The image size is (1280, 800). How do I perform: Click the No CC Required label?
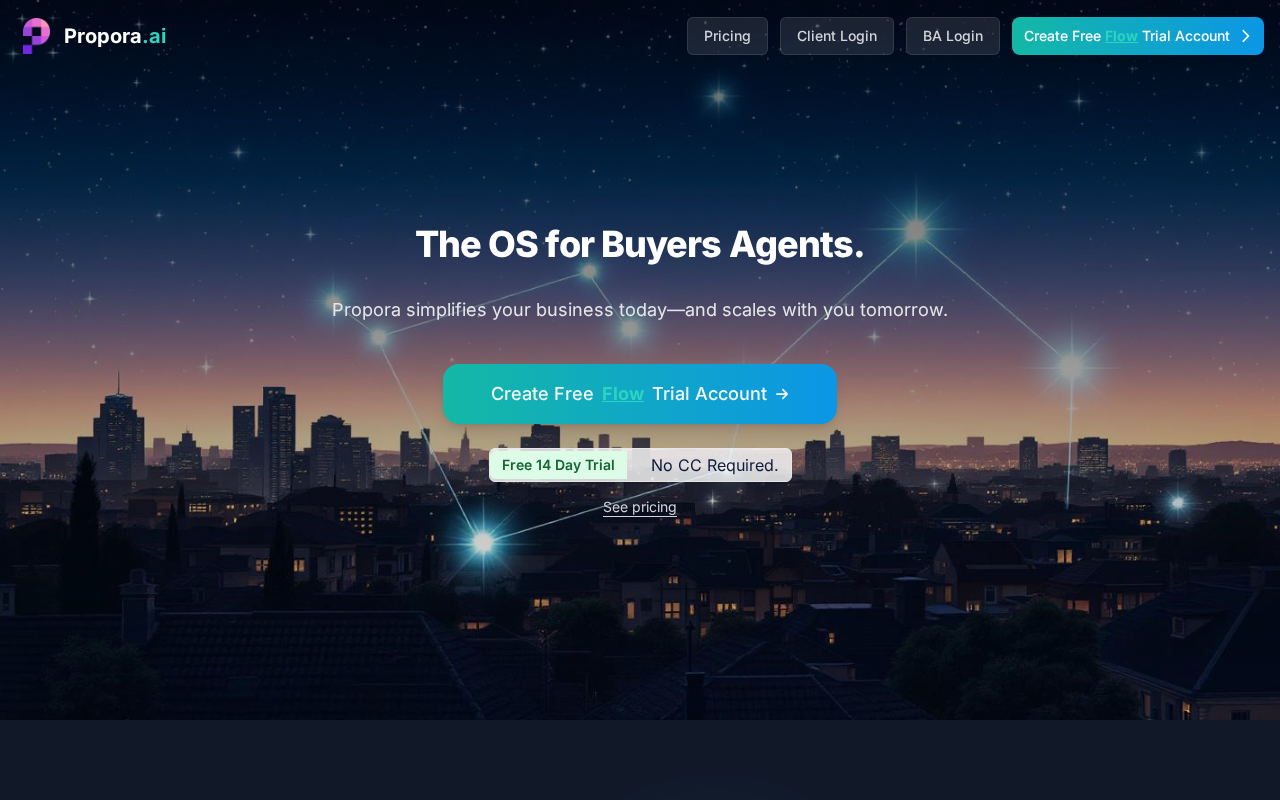point(714,465)
